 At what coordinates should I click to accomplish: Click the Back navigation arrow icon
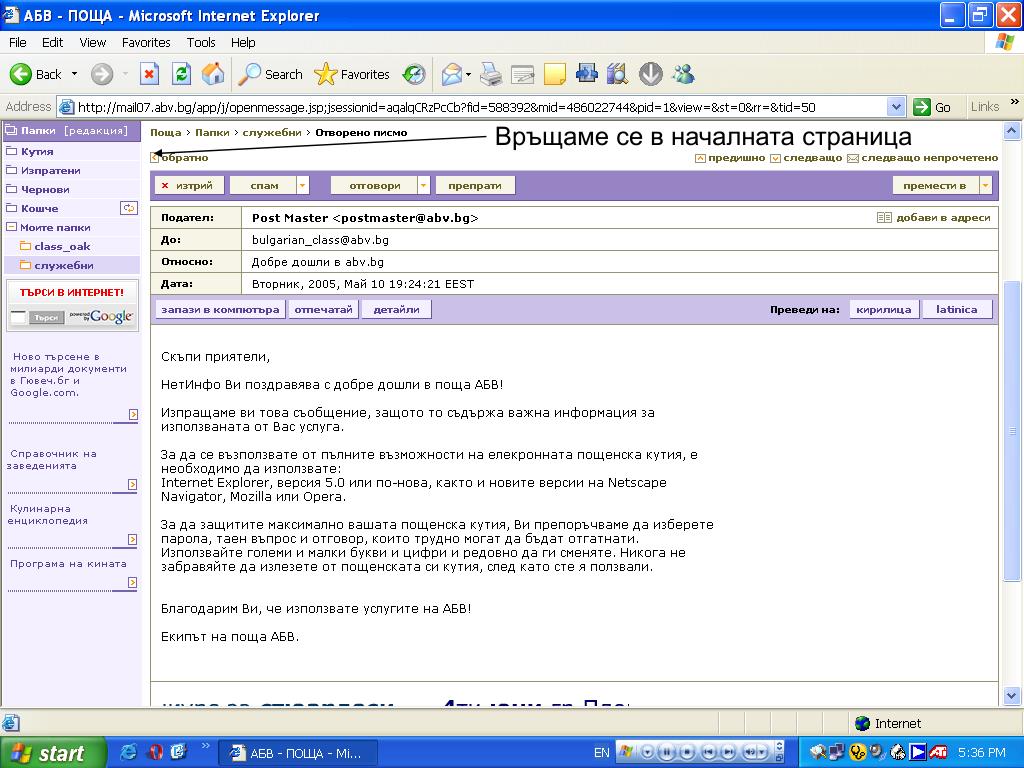tap(21, 74)
